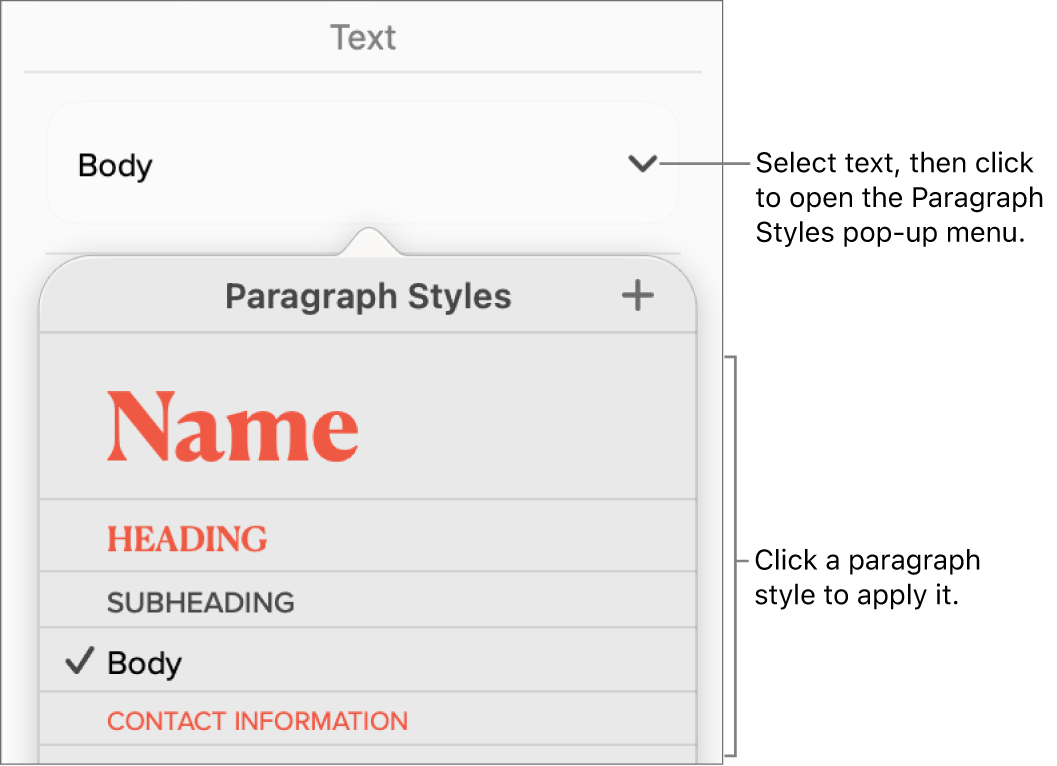Click inside the Body pop-up field
This screenshot has width=1057, height=766.
pos(300,165)
